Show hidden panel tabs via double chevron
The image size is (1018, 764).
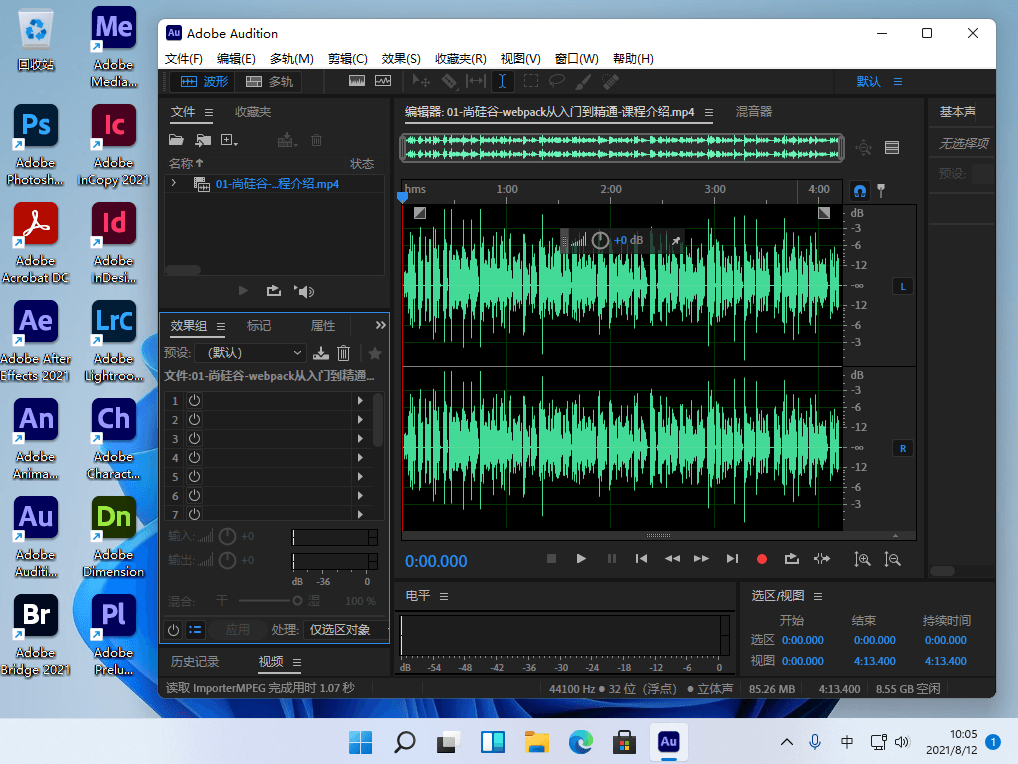(380, 325)
